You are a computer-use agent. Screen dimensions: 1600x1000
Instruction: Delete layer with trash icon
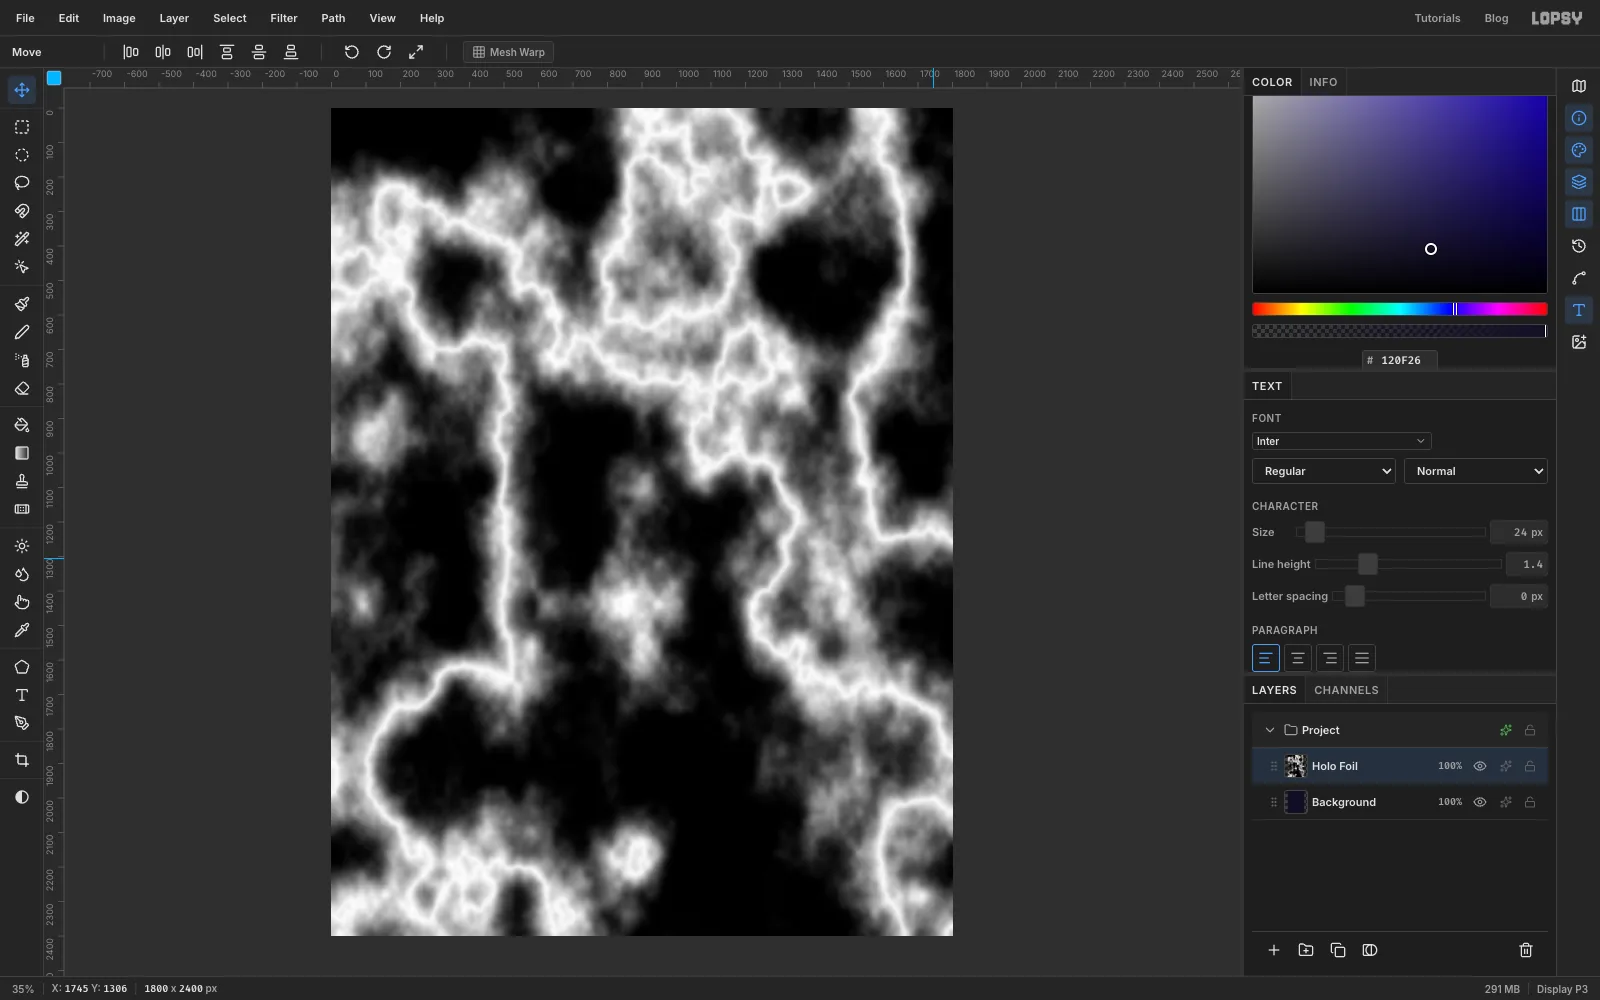(x=1526, y=950)
